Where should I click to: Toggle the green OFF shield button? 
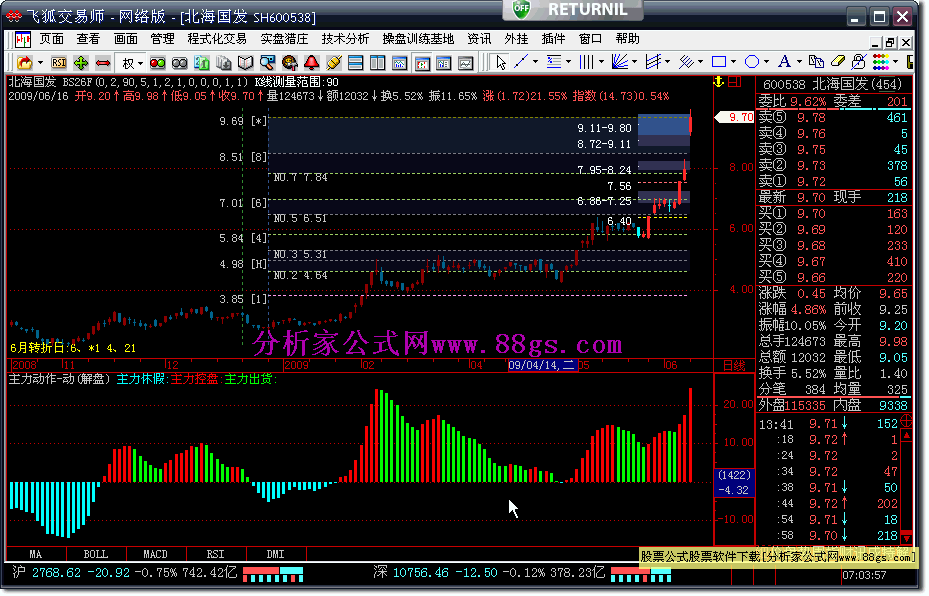click(521, 8)
